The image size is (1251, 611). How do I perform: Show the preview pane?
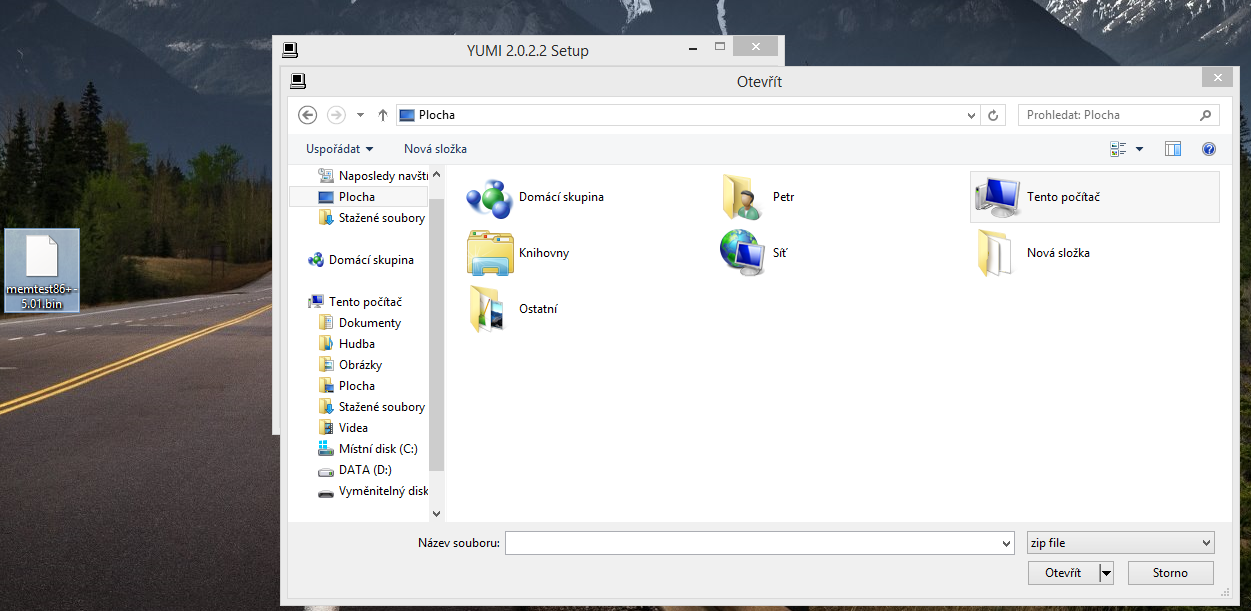[x=1173, y=149]
